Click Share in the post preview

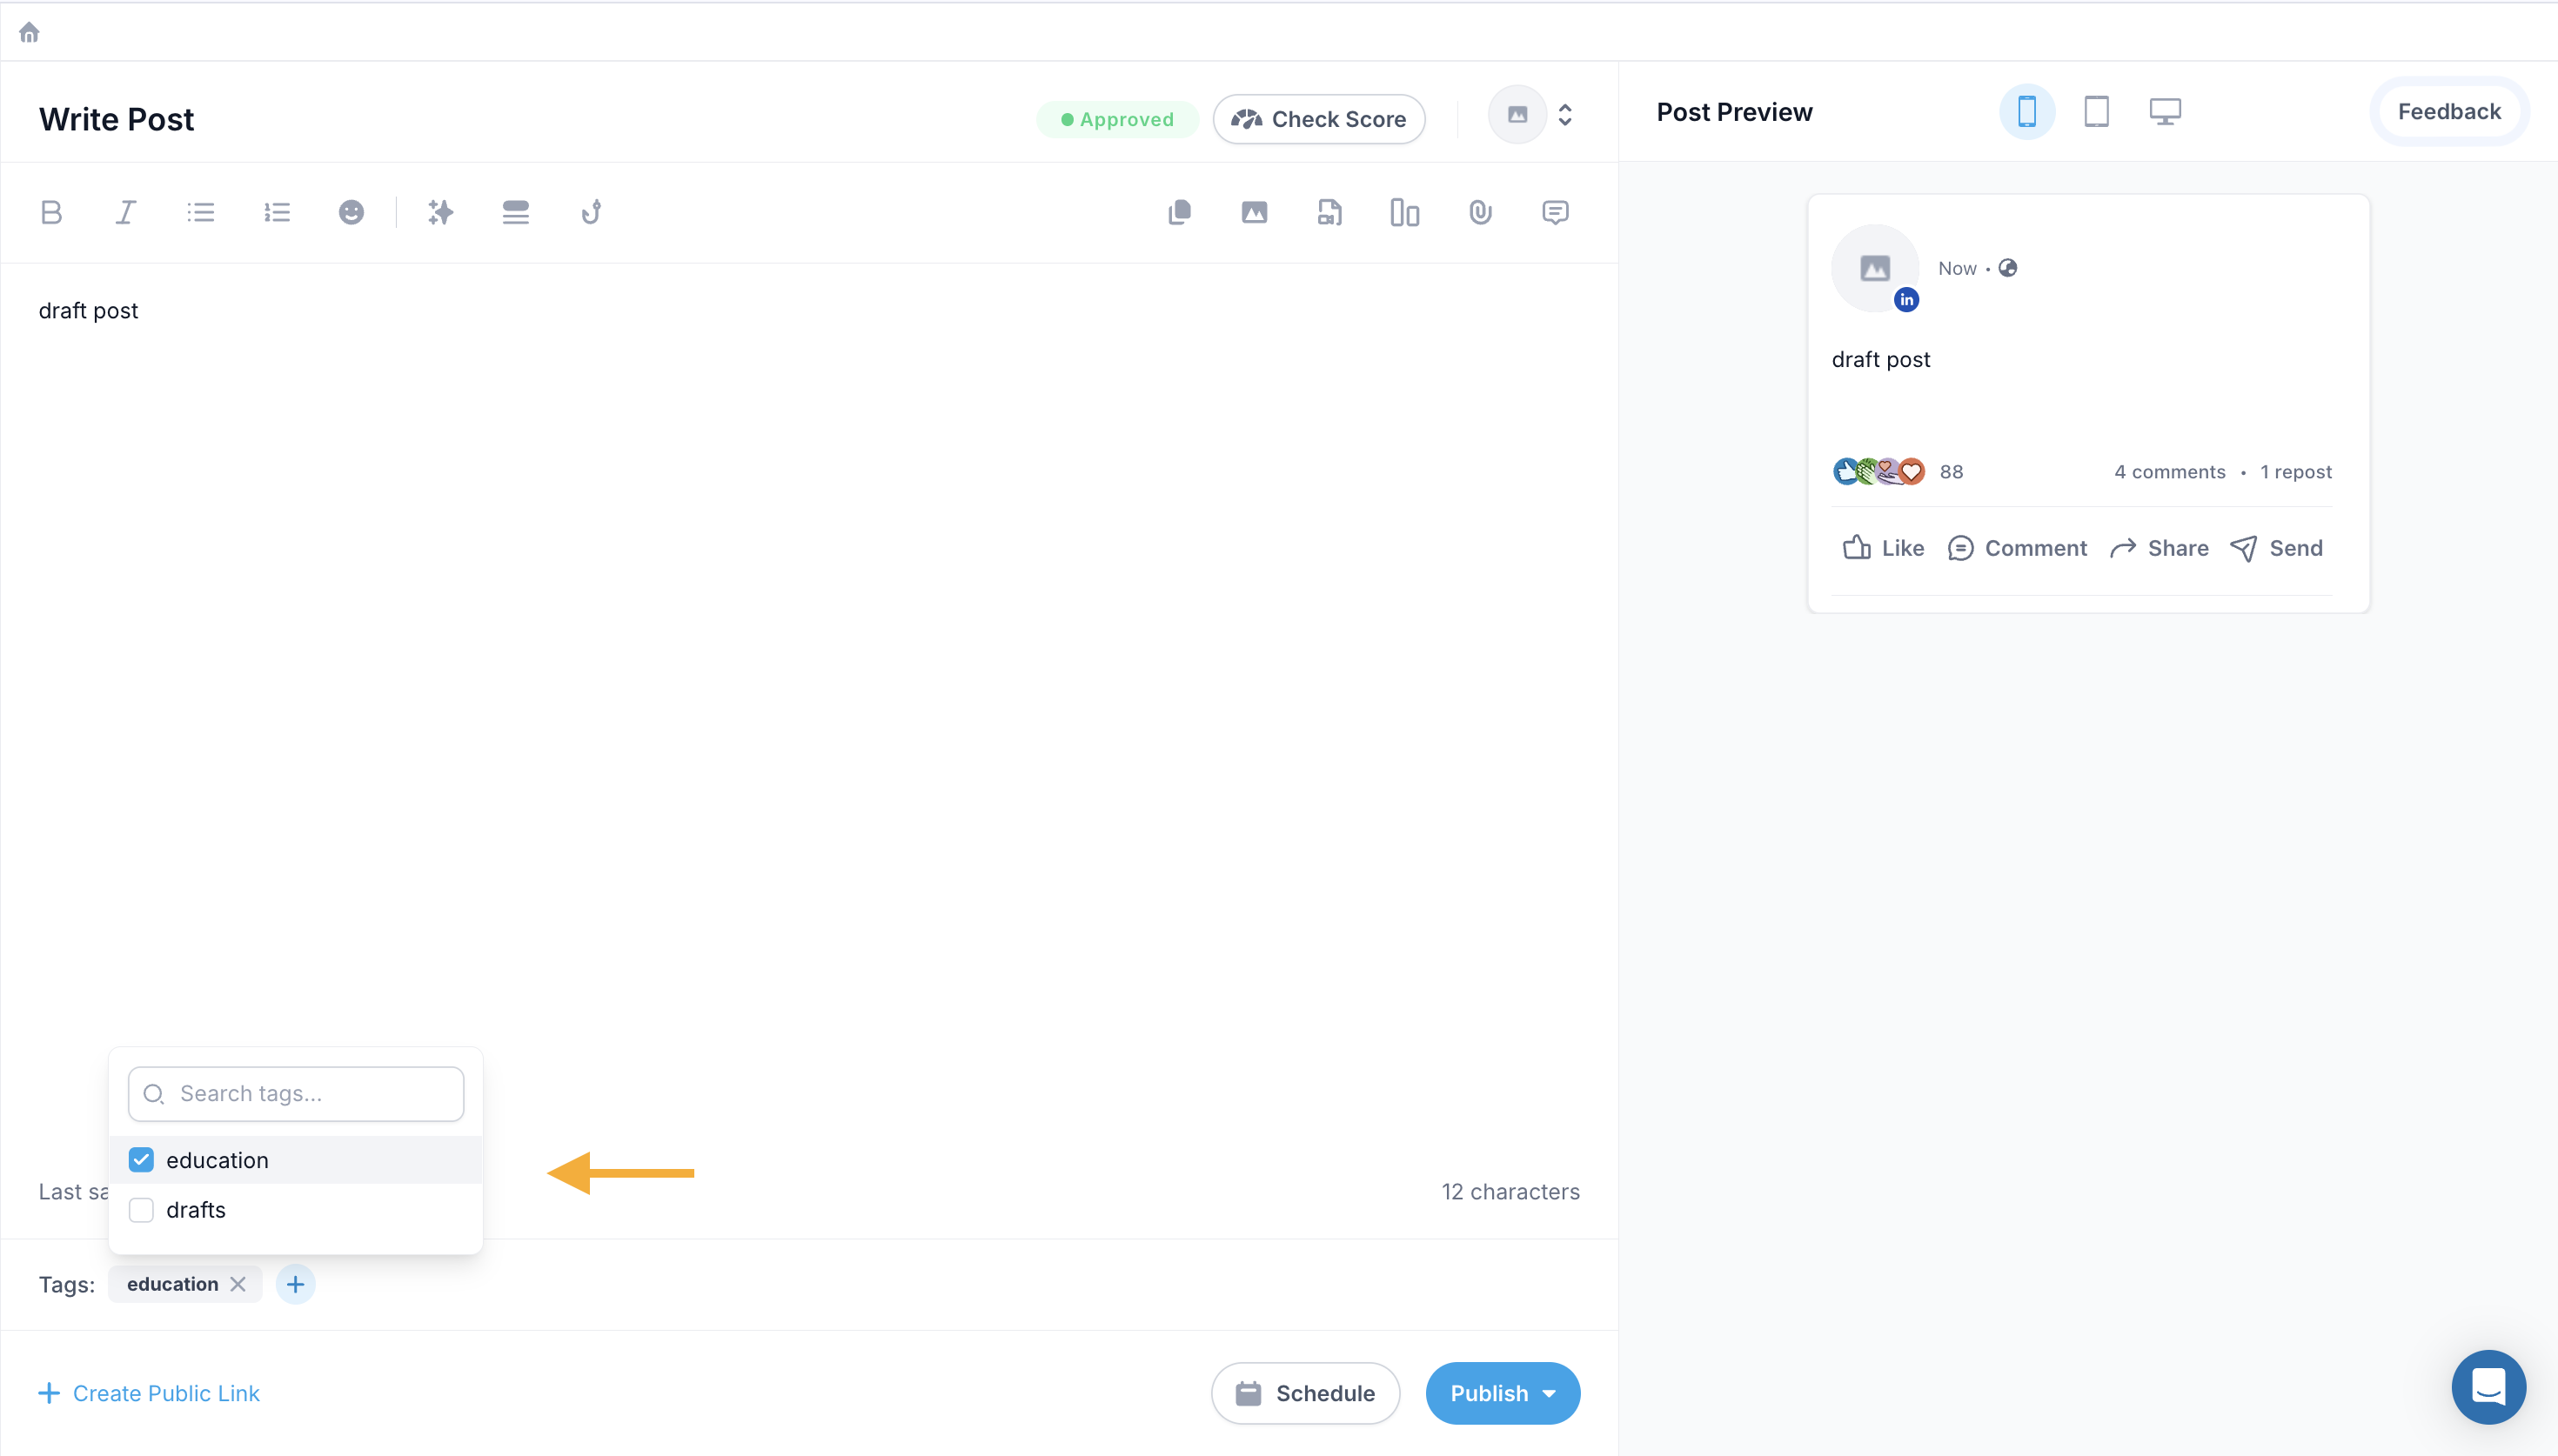(2159, 548)
